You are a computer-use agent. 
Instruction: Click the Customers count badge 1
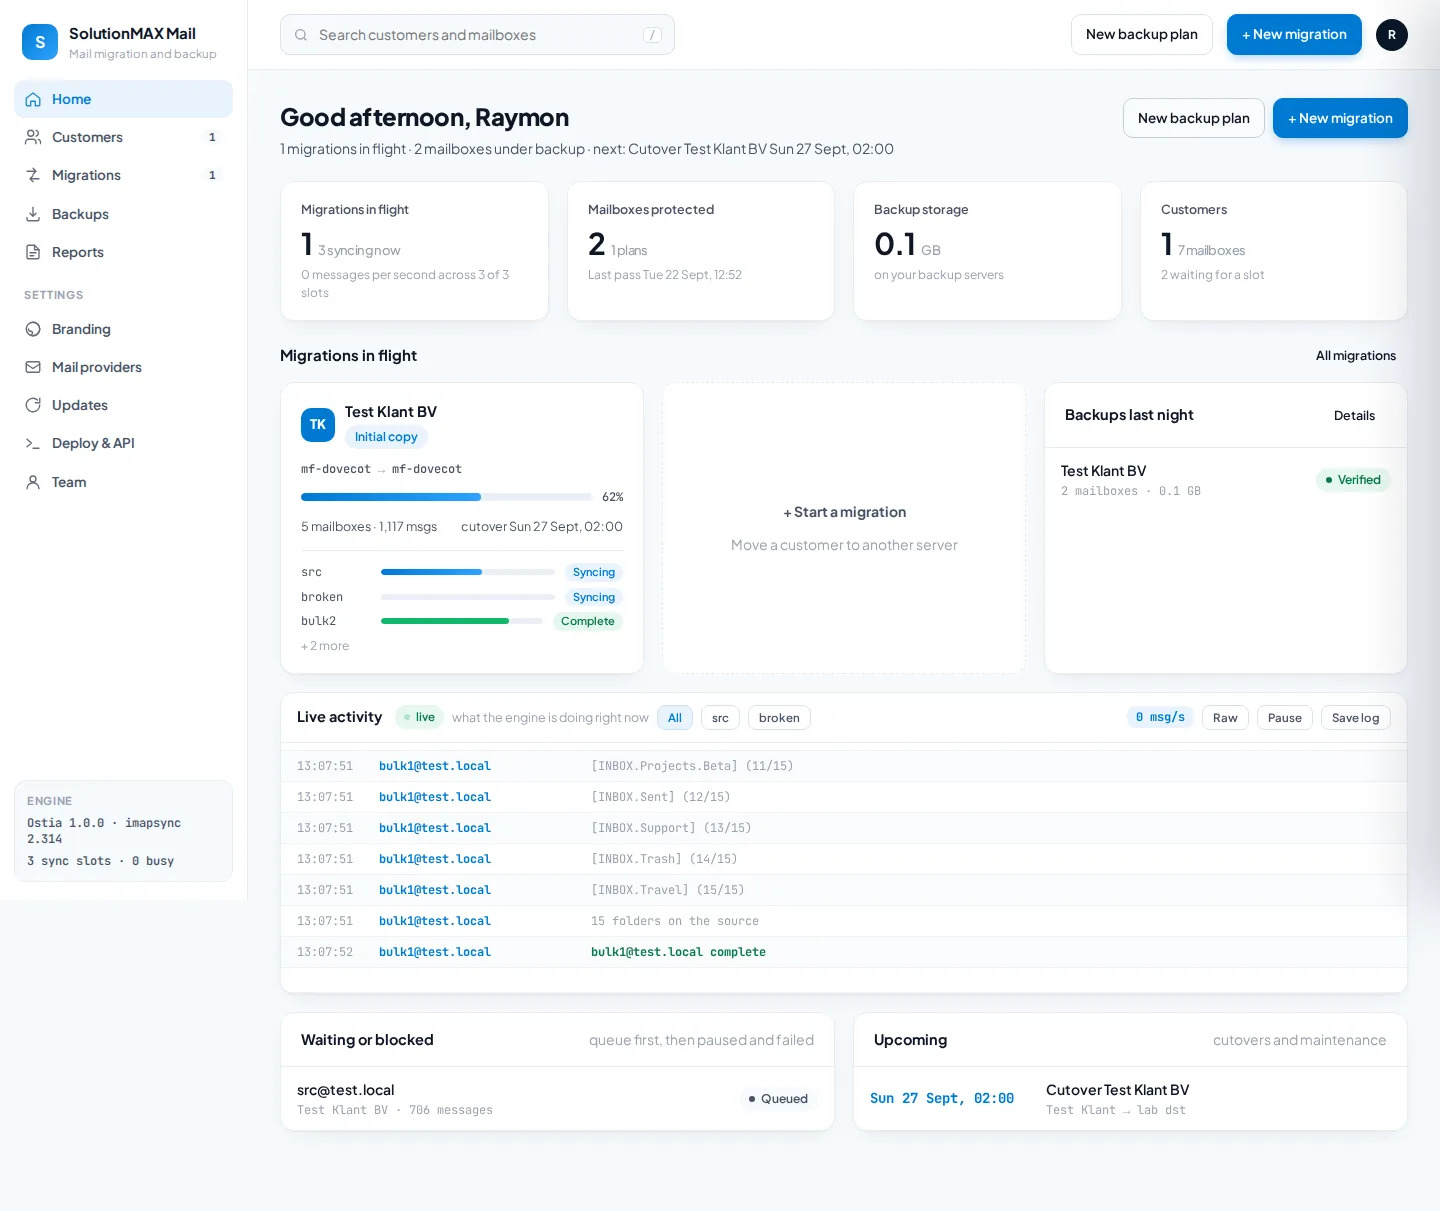point(212,137)
